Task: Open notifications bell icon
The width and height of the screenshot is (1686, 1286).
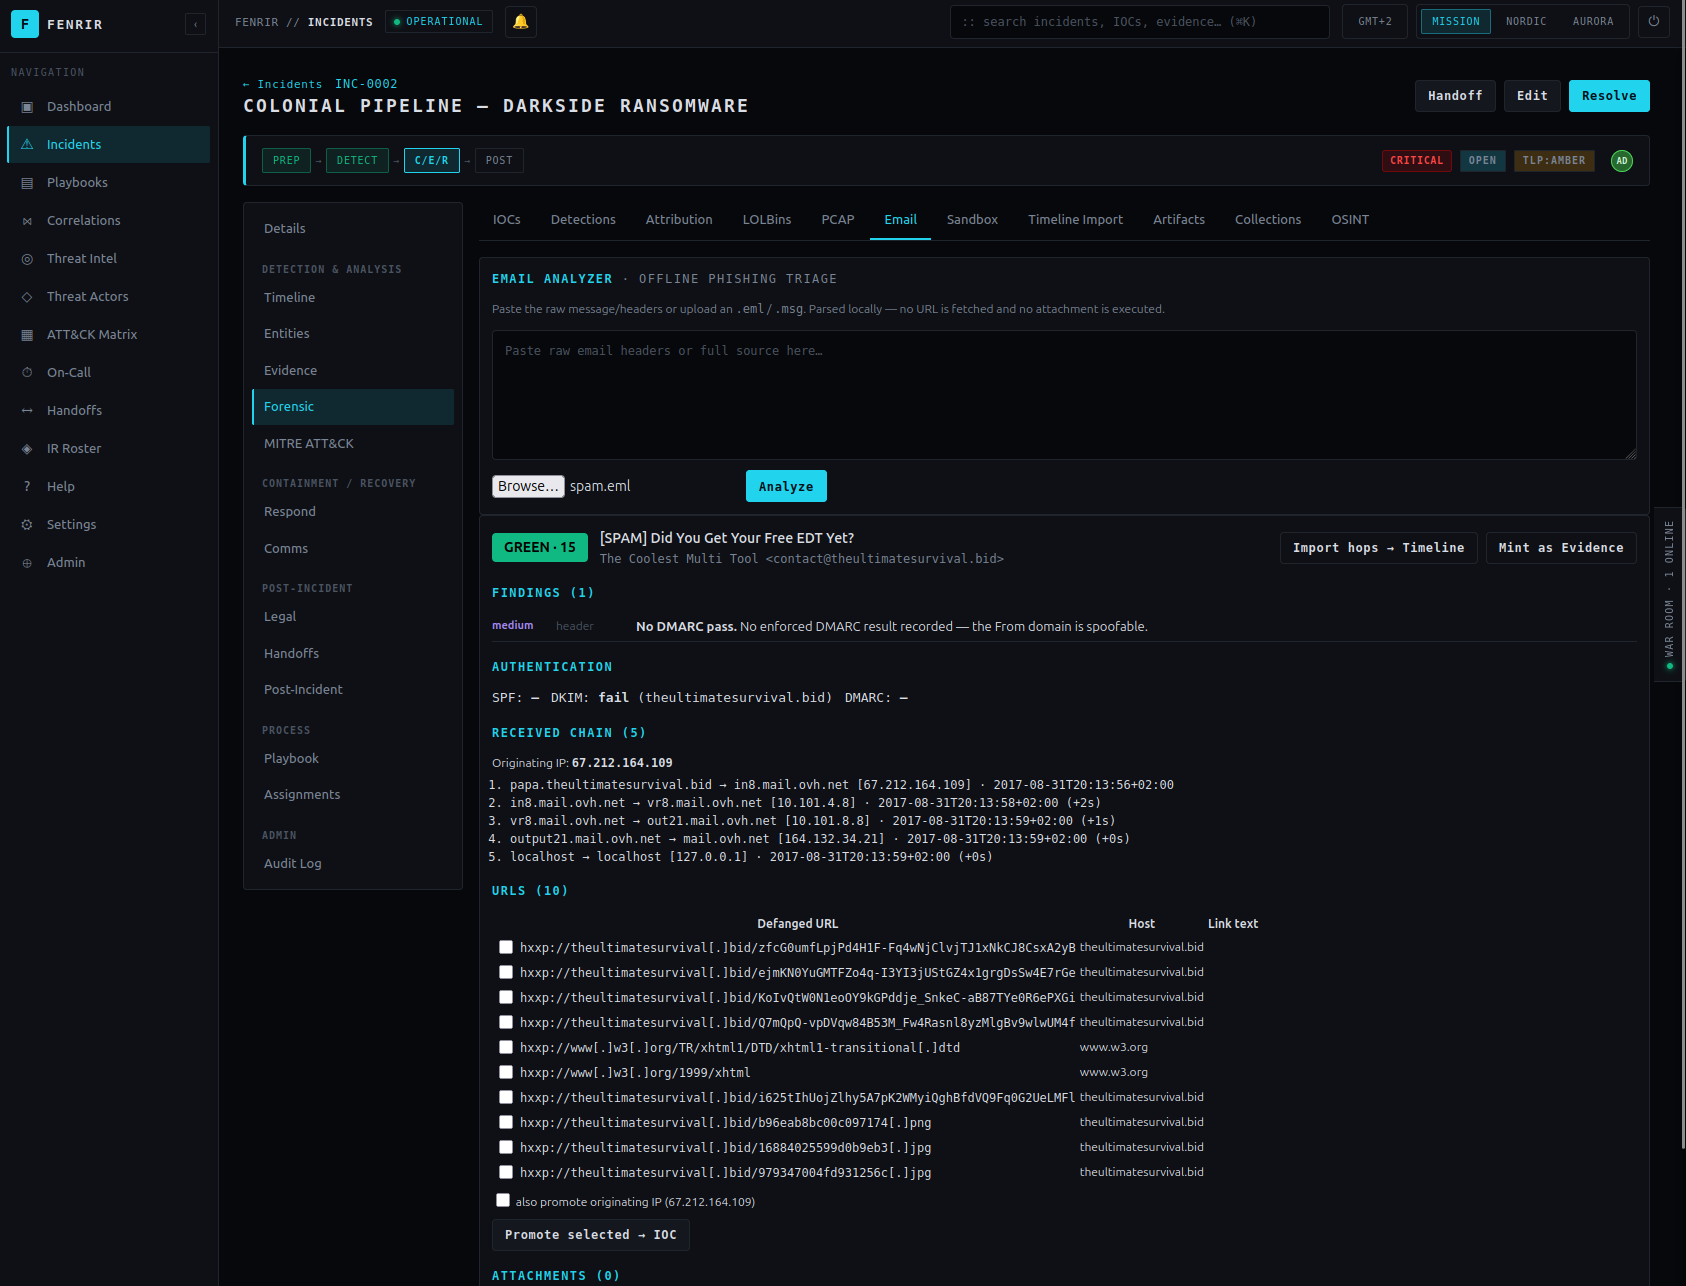Action: tap(520, 21)
